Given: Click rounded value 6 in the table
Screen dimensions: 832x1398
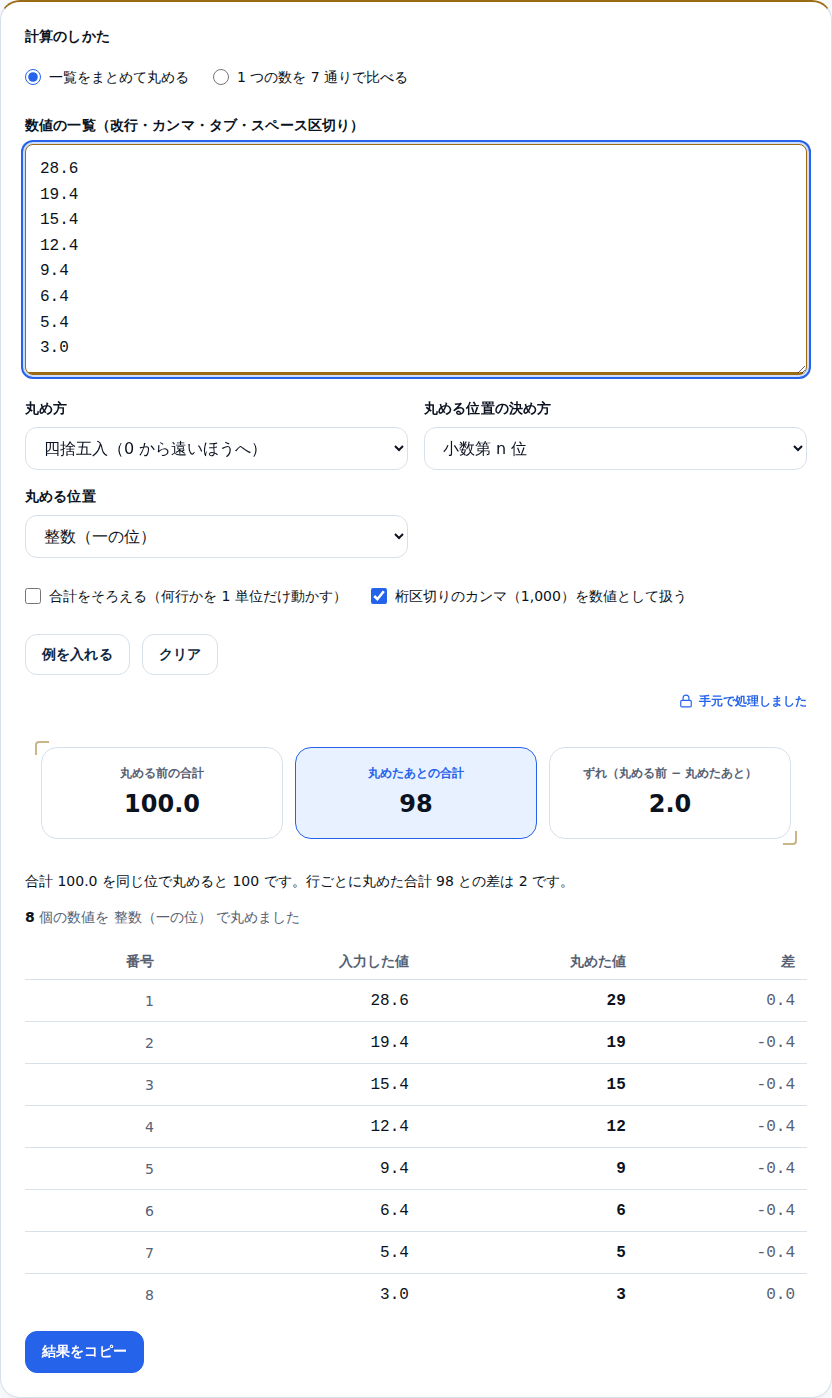Looking at the screenshot, I should (x=621, y=1210).
